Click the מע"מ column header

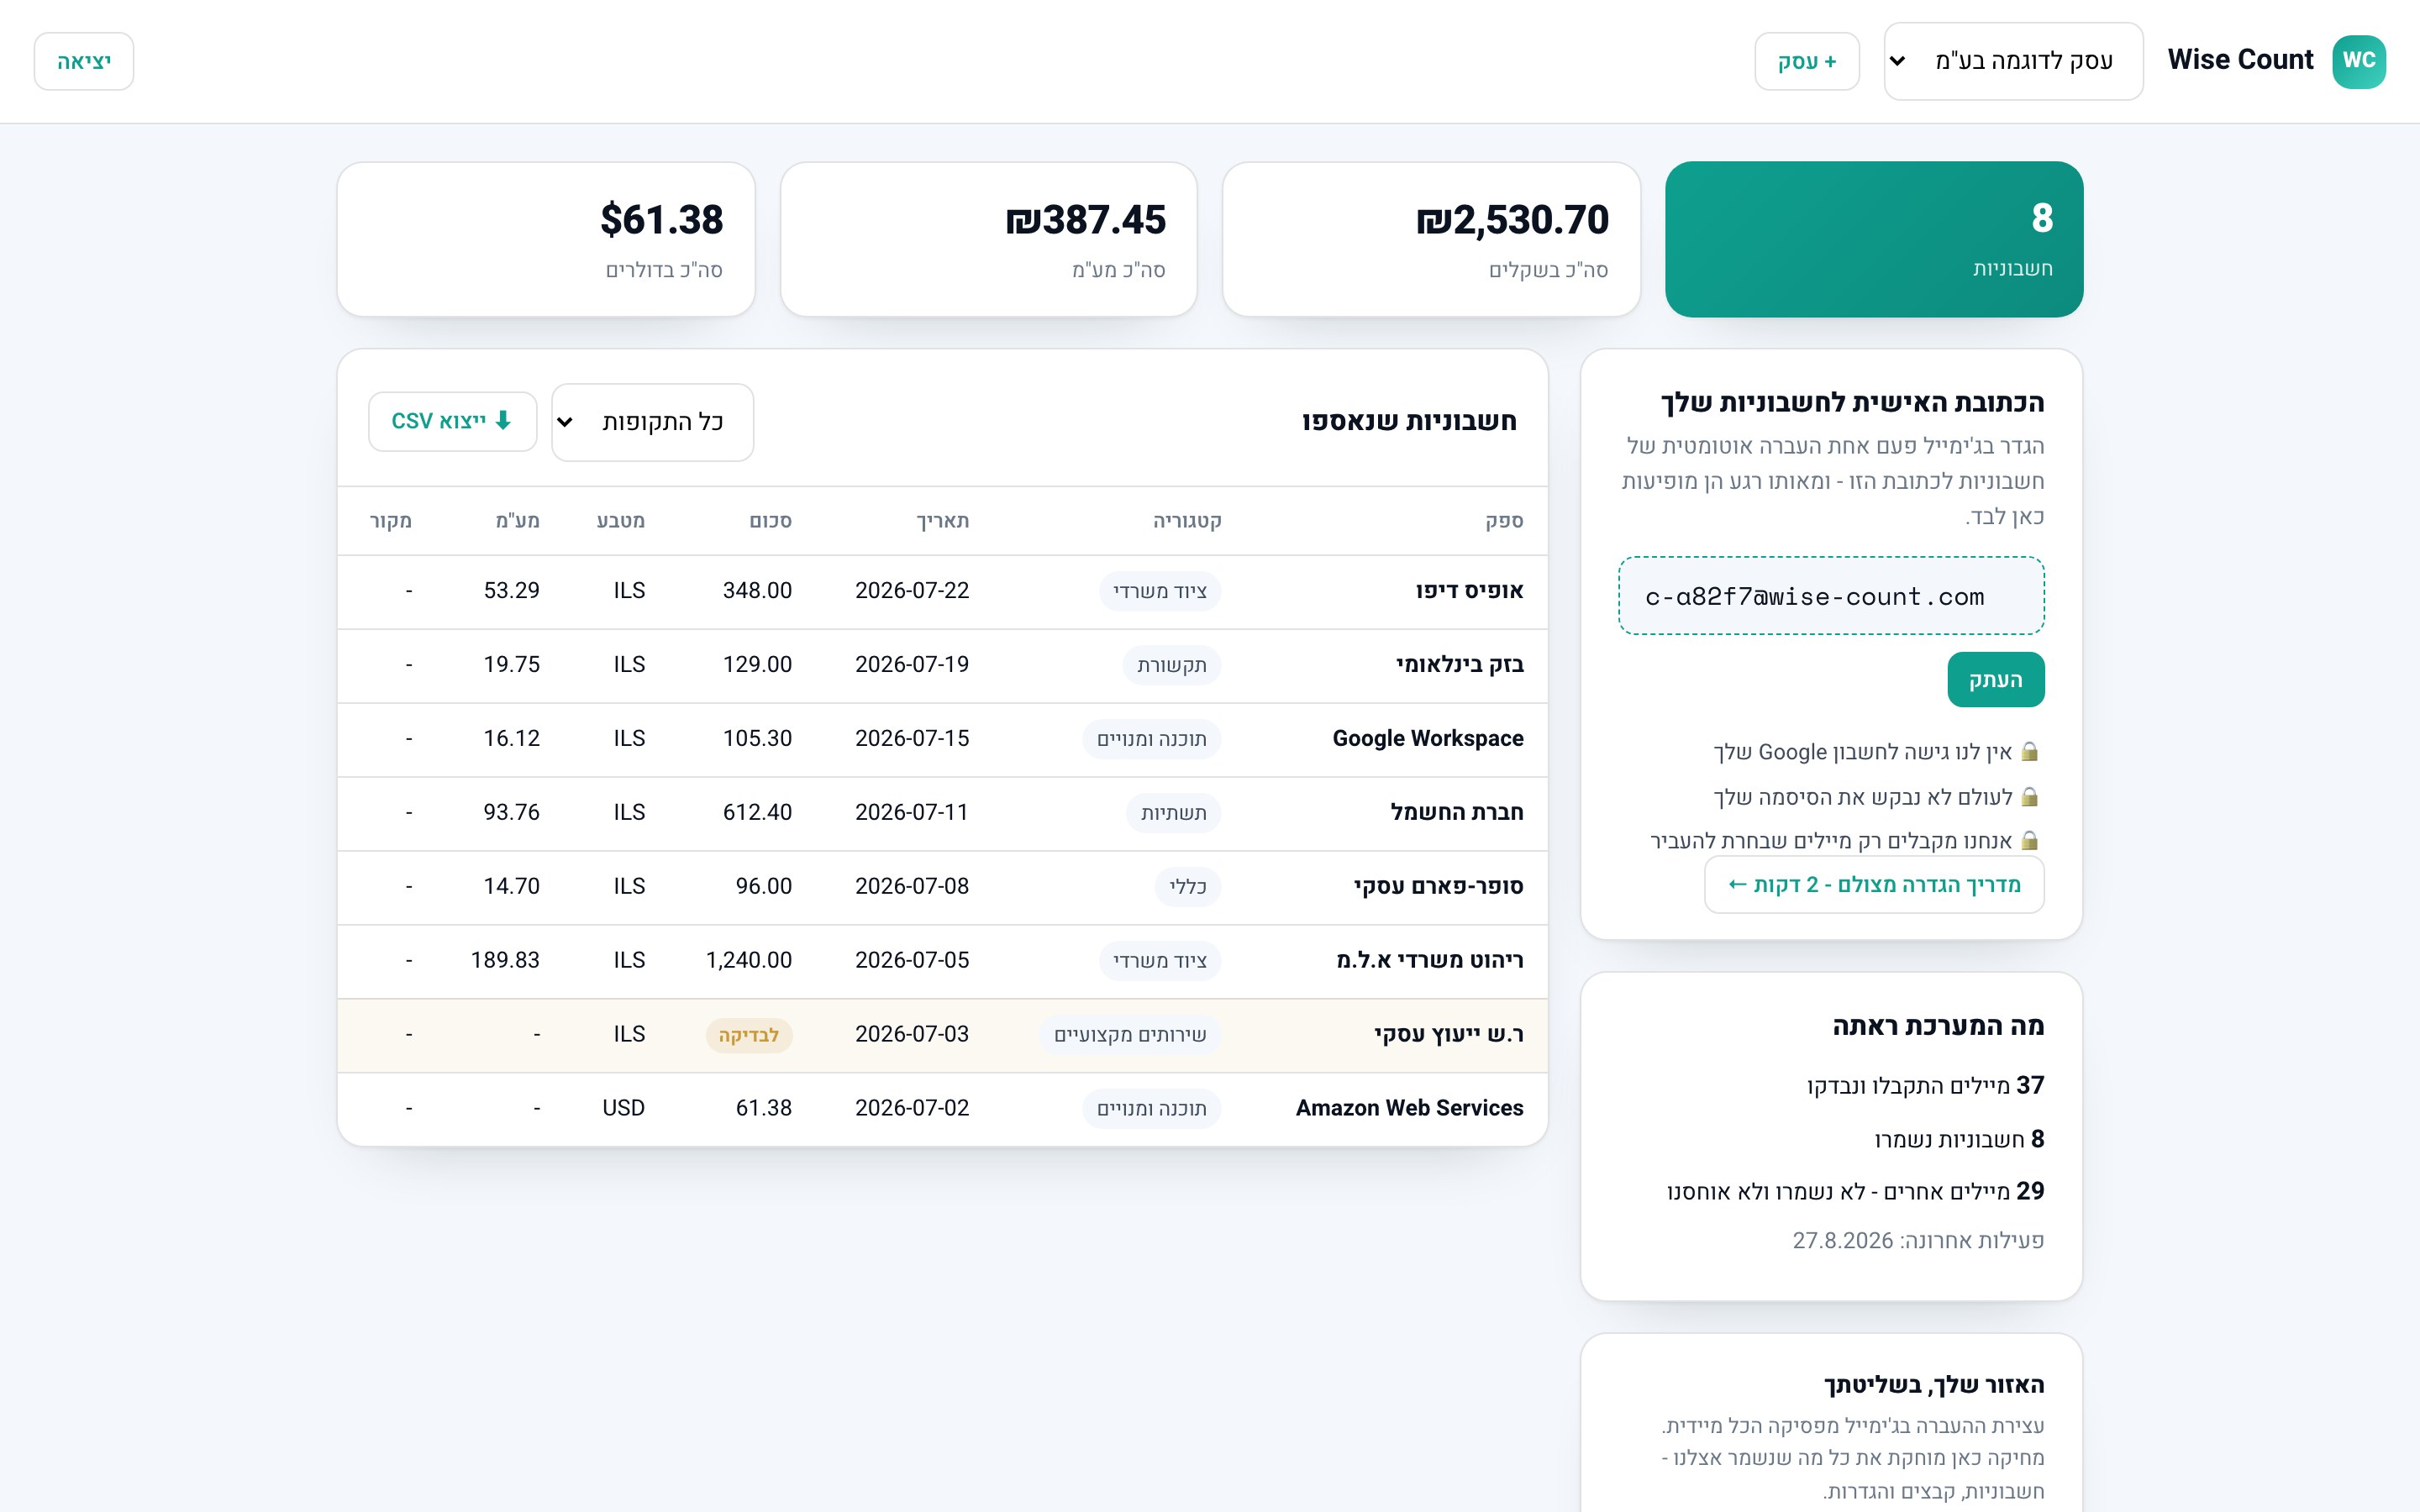point(517,521)
